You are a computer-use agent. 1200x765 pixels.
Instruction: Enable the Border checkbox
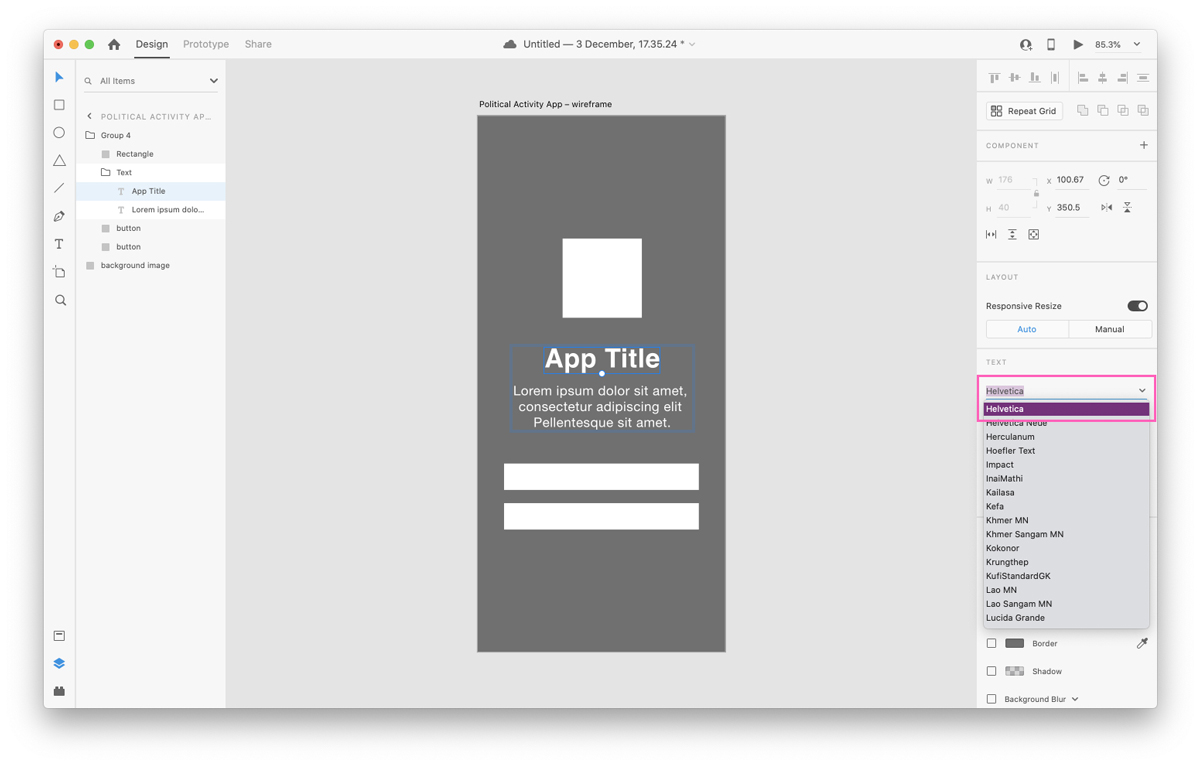point(991,644)
